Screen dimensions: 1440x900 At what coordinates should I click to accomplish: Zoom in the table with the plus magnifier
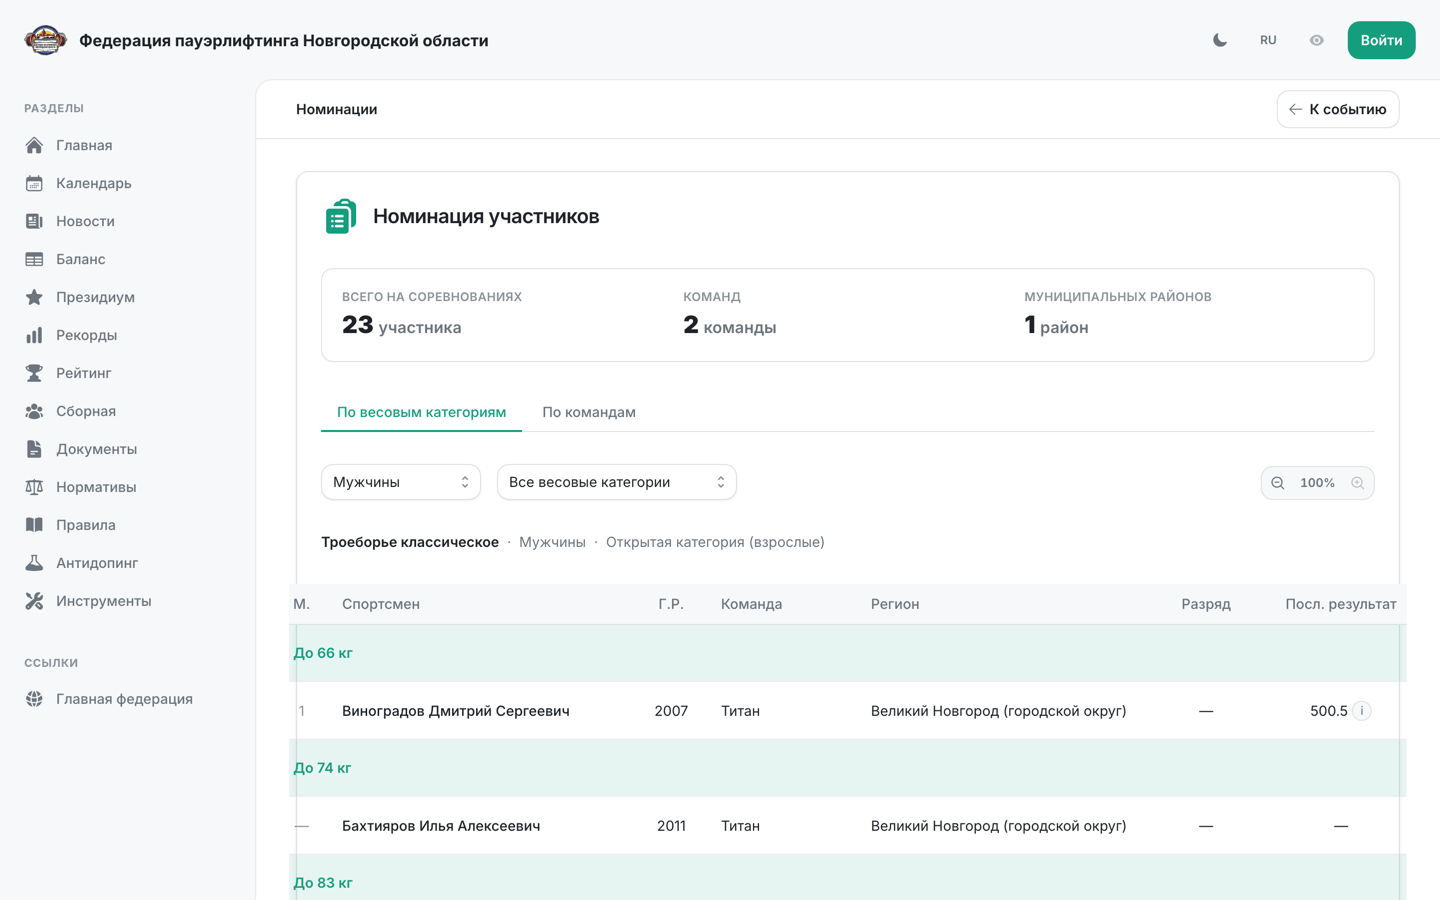coord(1358,483)
